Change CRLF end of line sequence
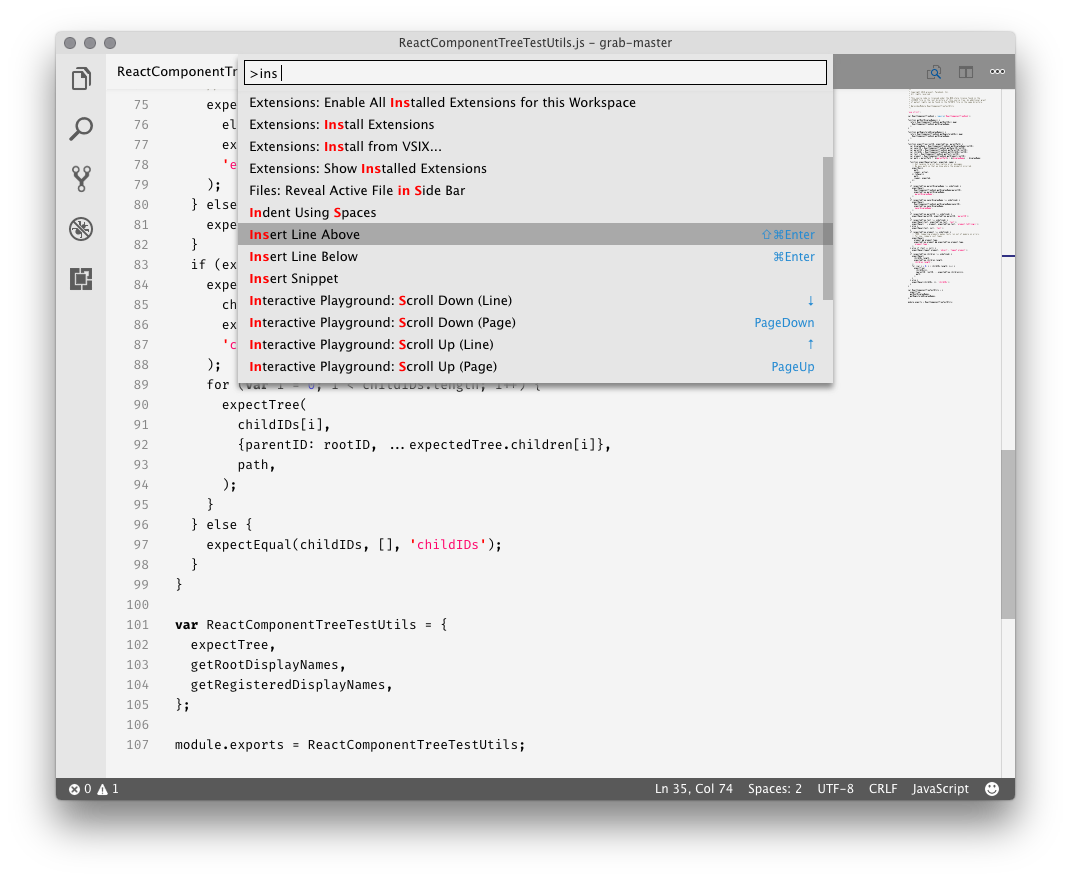Image resolution: width=1071 pixels, height=880 pixels. pos(882,789)
